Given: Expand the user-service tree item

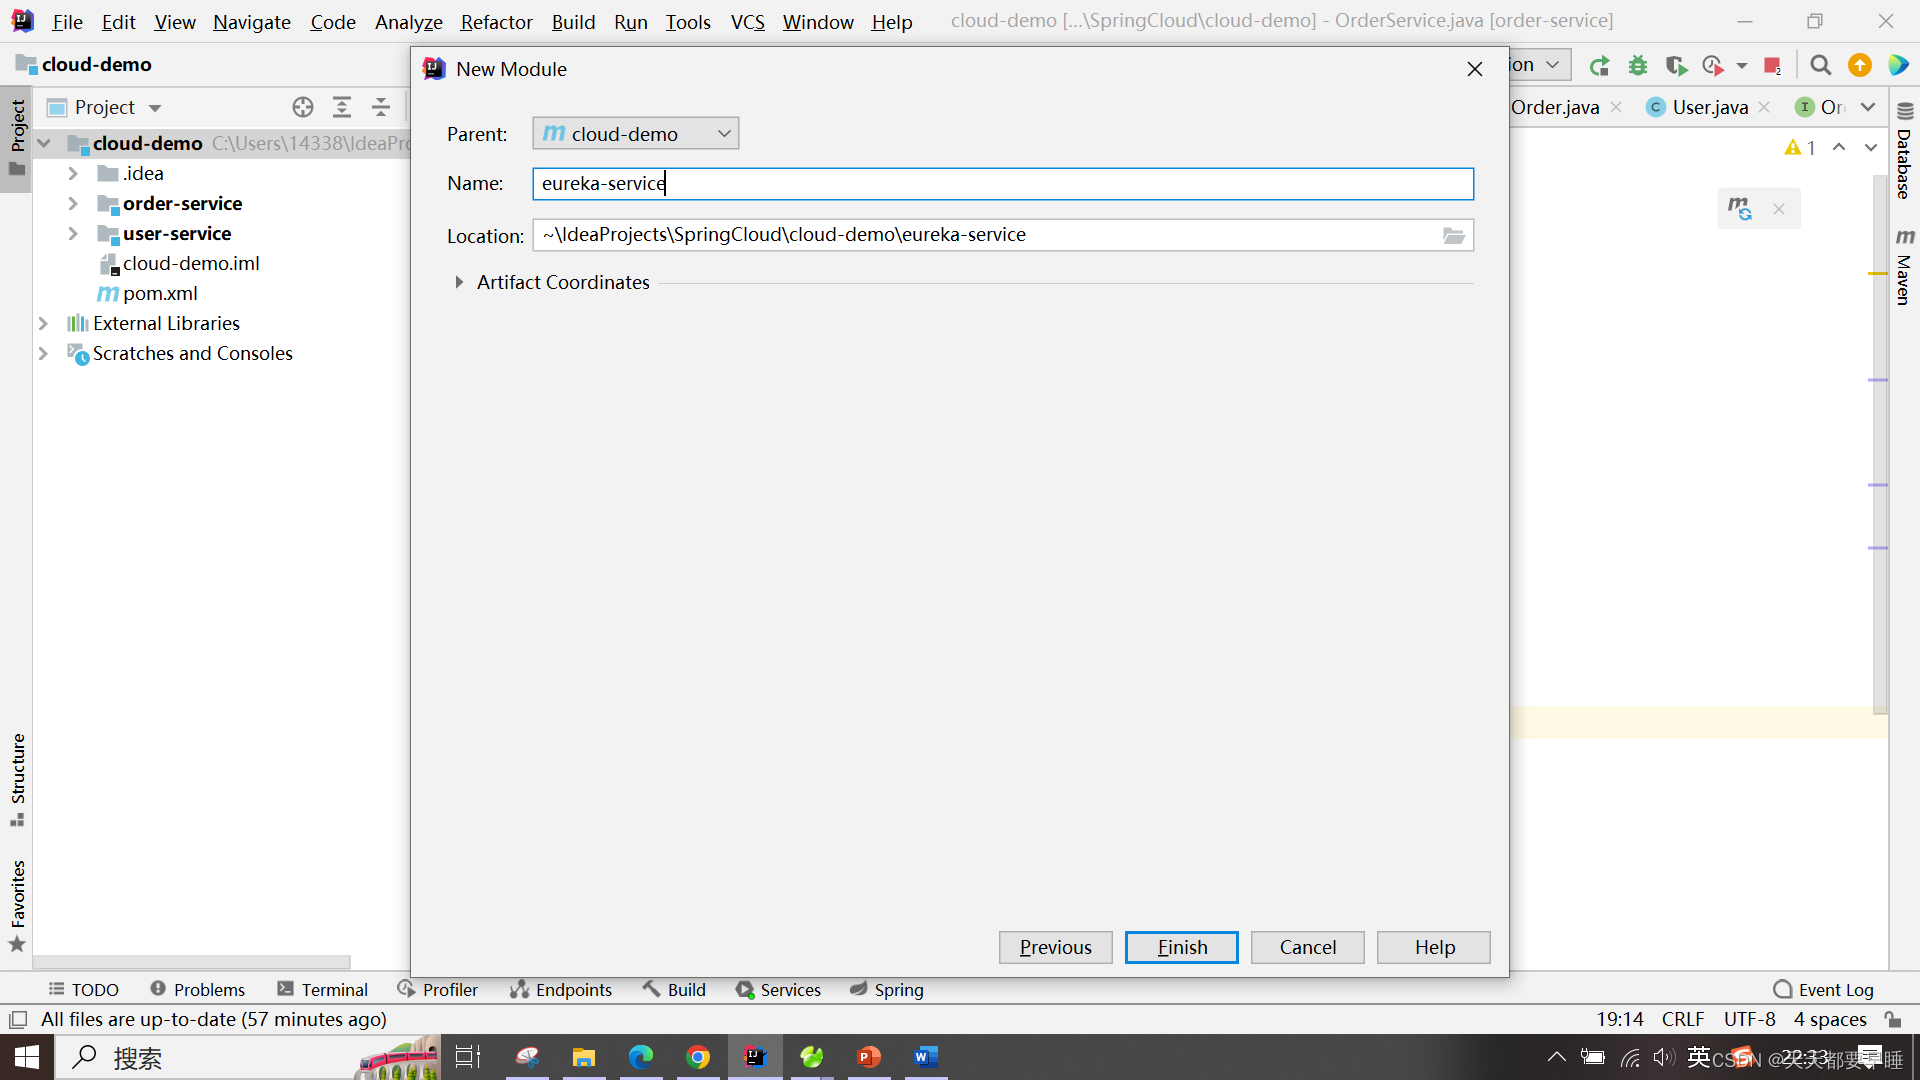Looking at the screenshot, I should point(73,232).
